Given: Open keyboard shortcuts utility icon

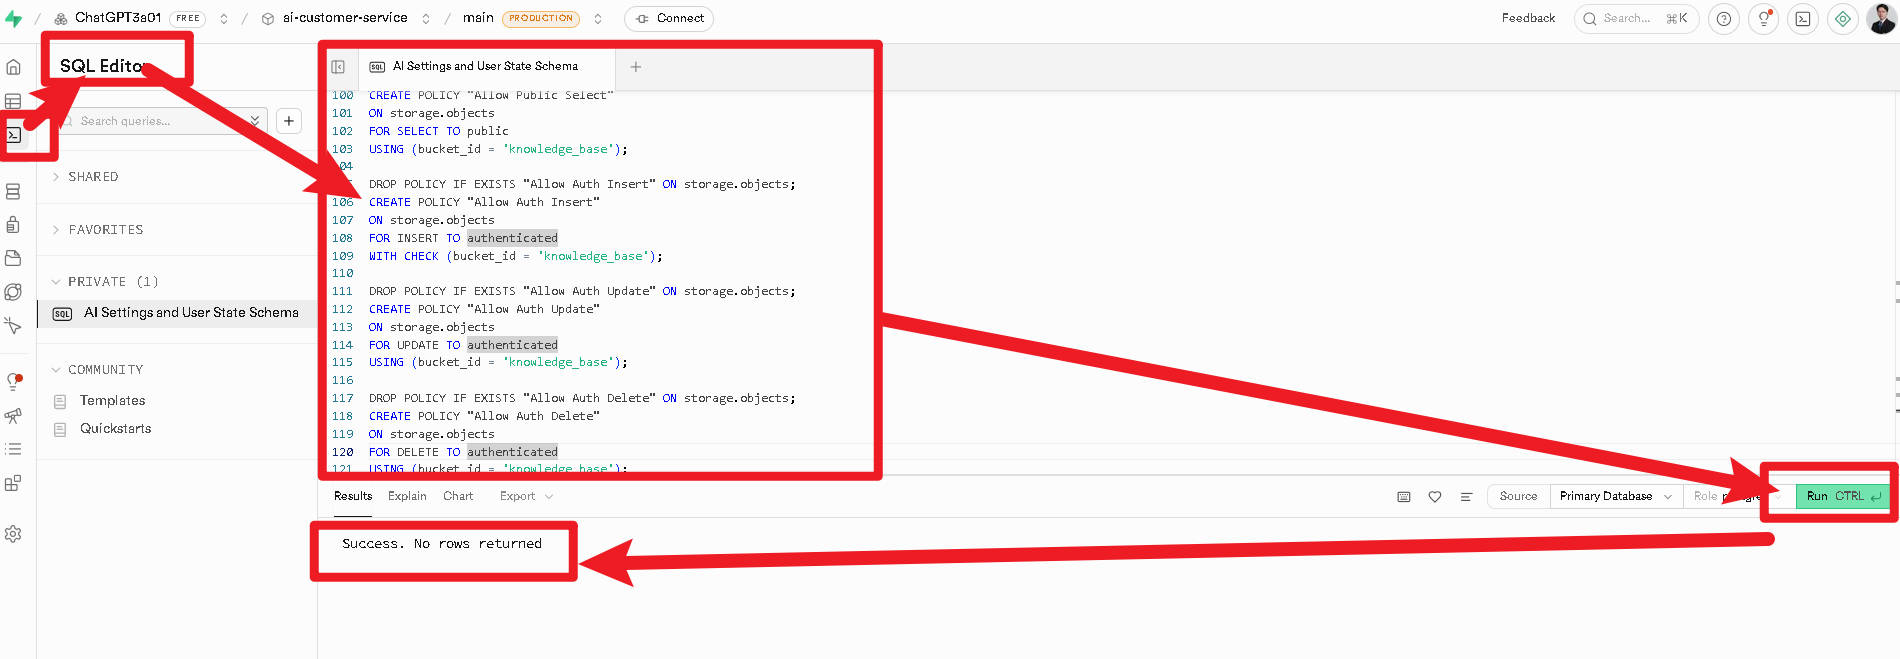Looking at the screenshot, I should (1404, 496).
